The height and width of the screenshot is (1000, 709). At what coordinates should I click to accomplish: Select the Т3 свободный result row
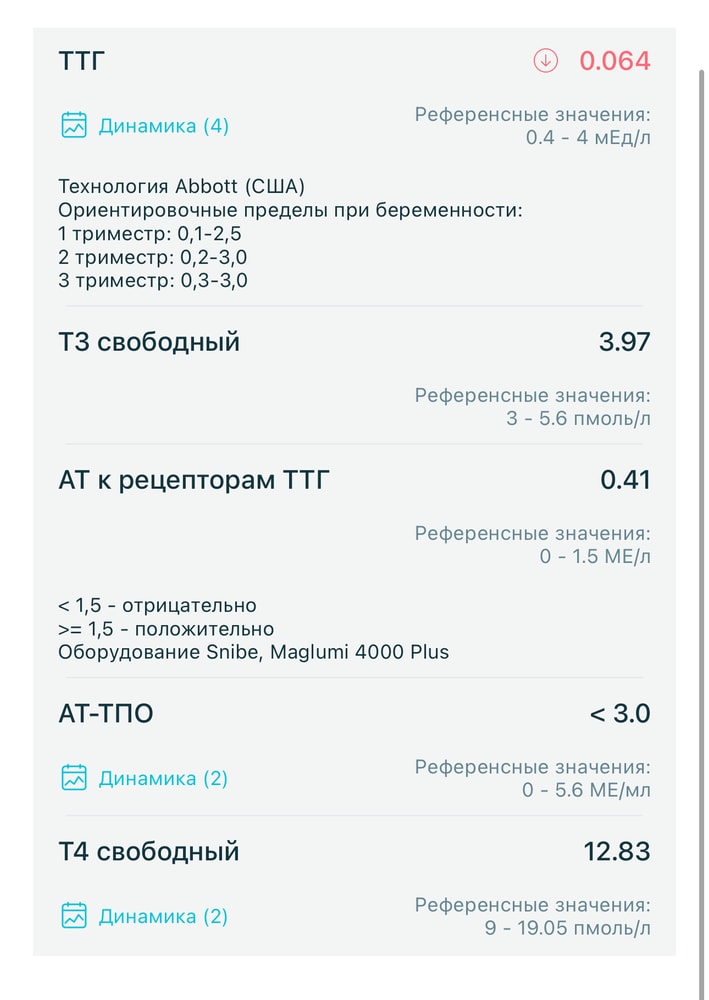point(150,341)
